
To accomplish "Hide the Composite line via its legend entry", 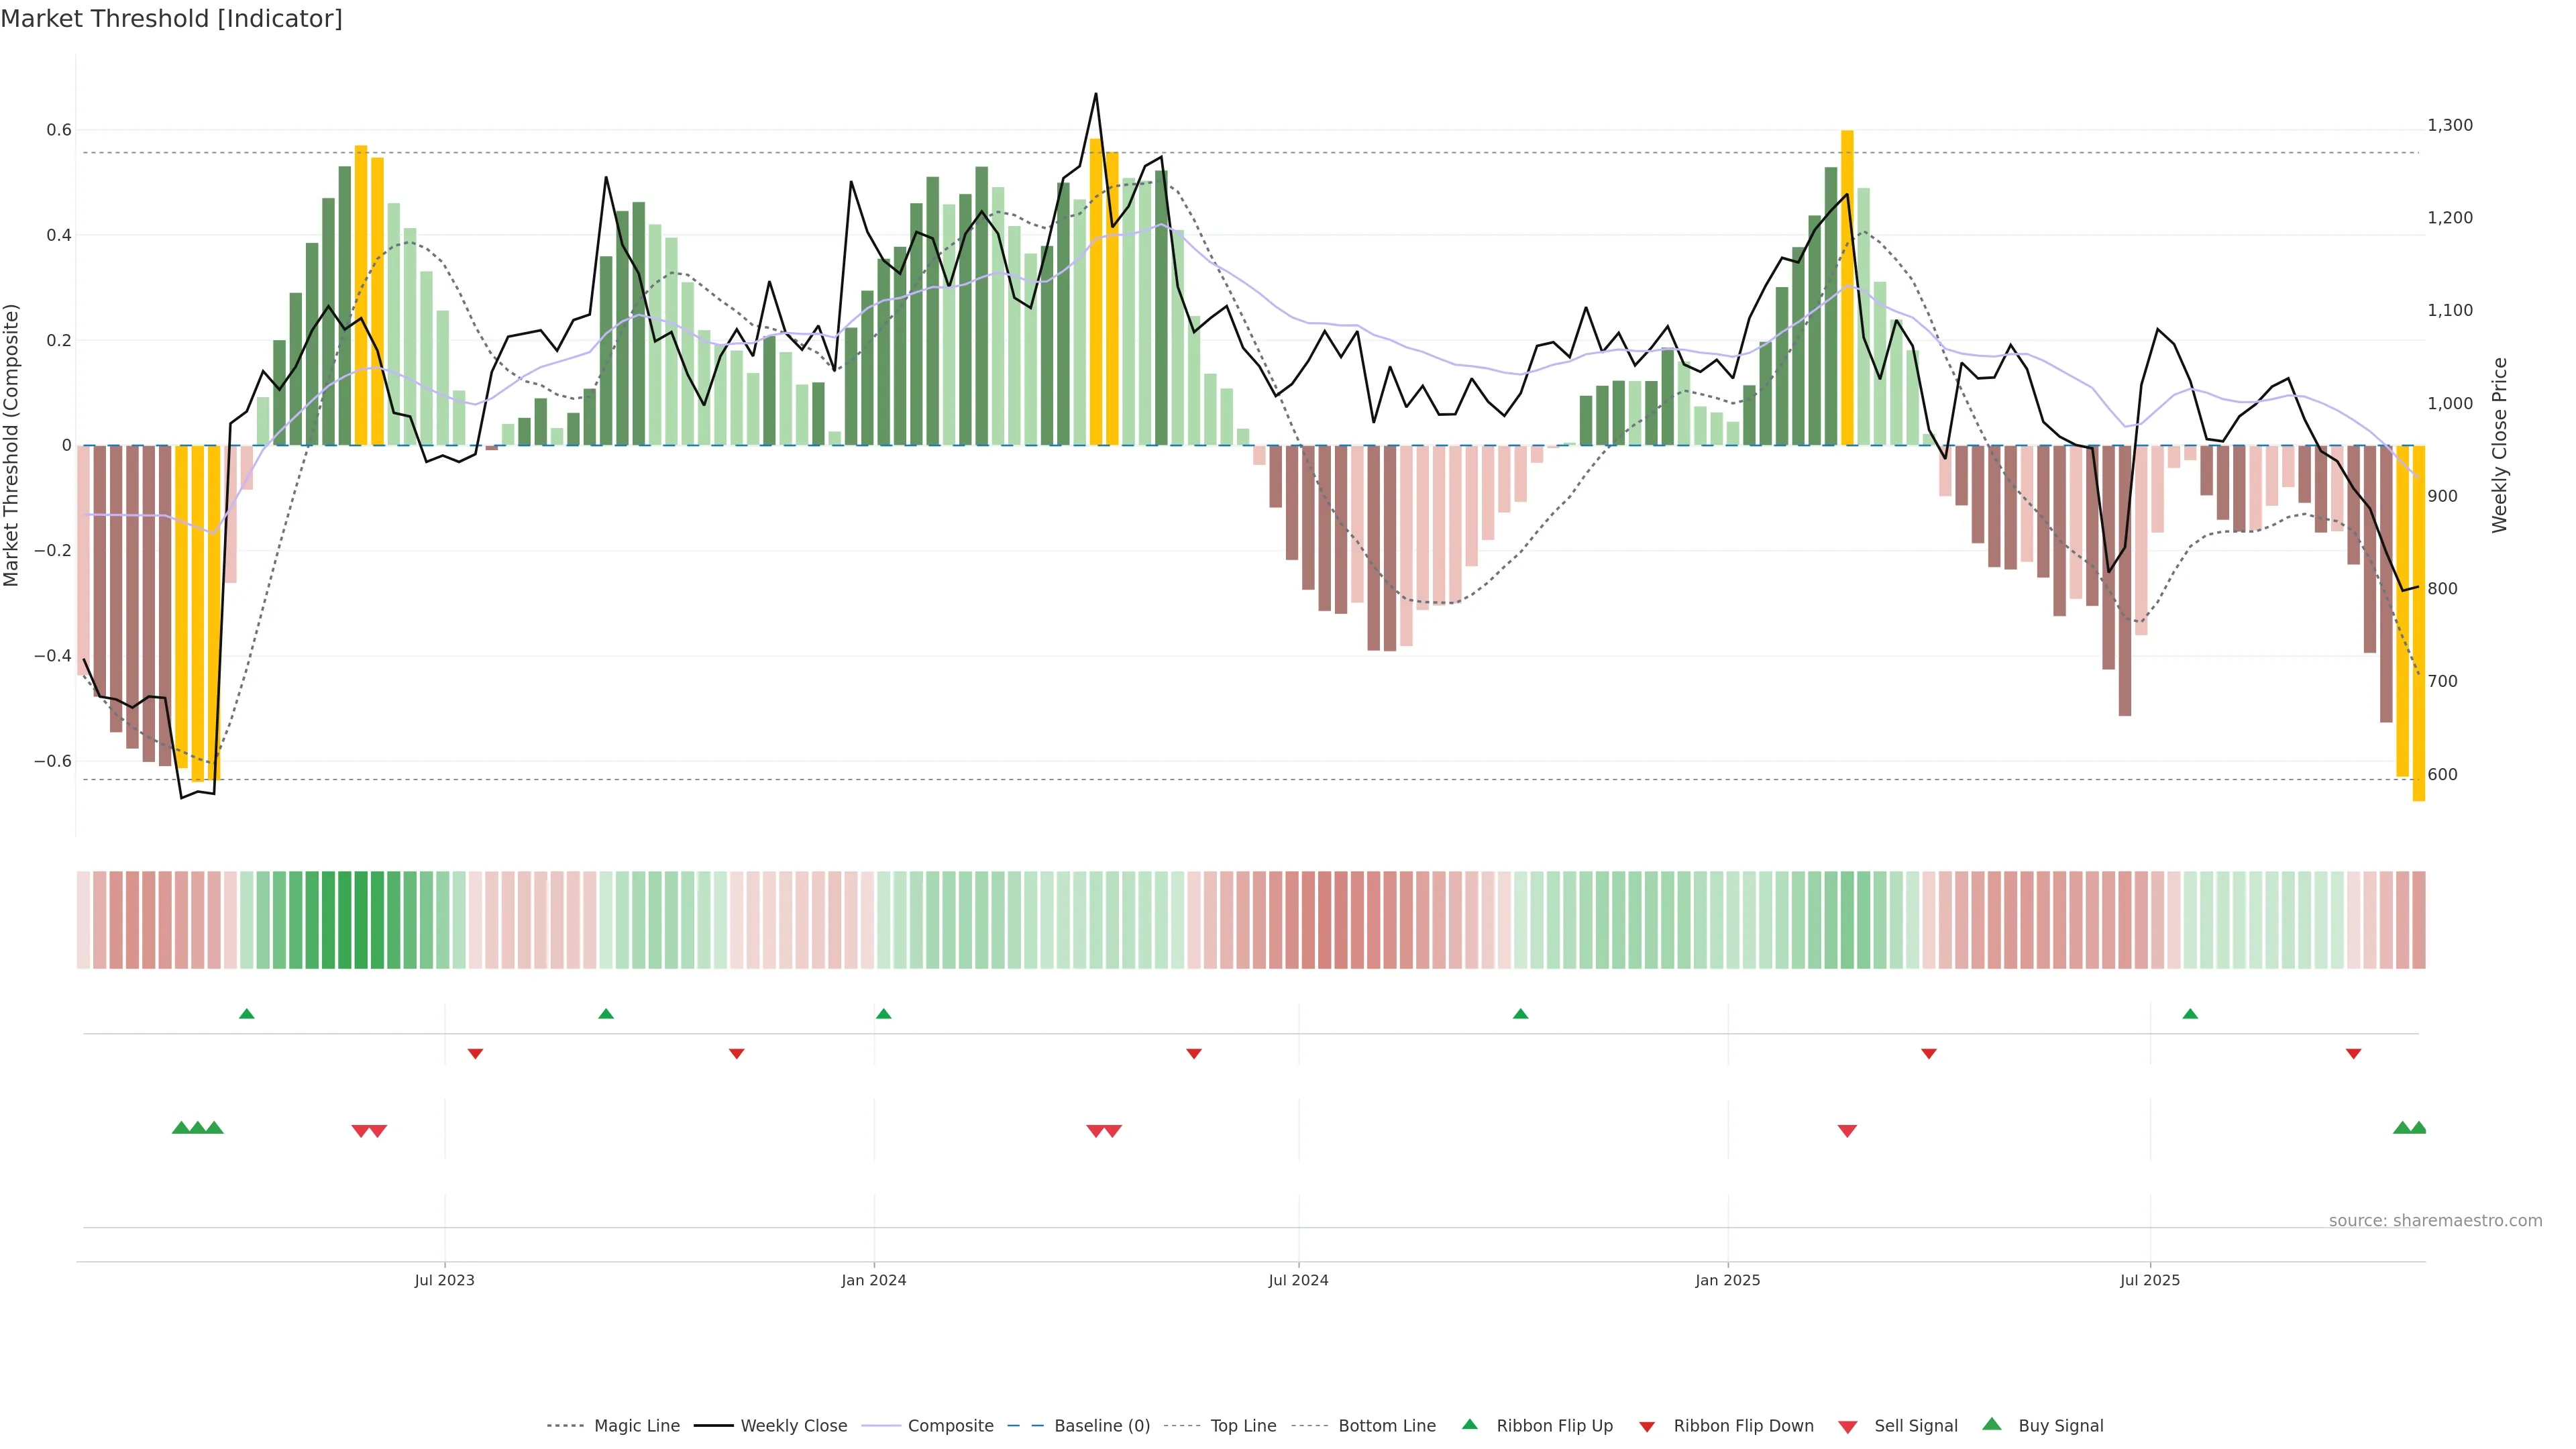I will (950, 1426).
